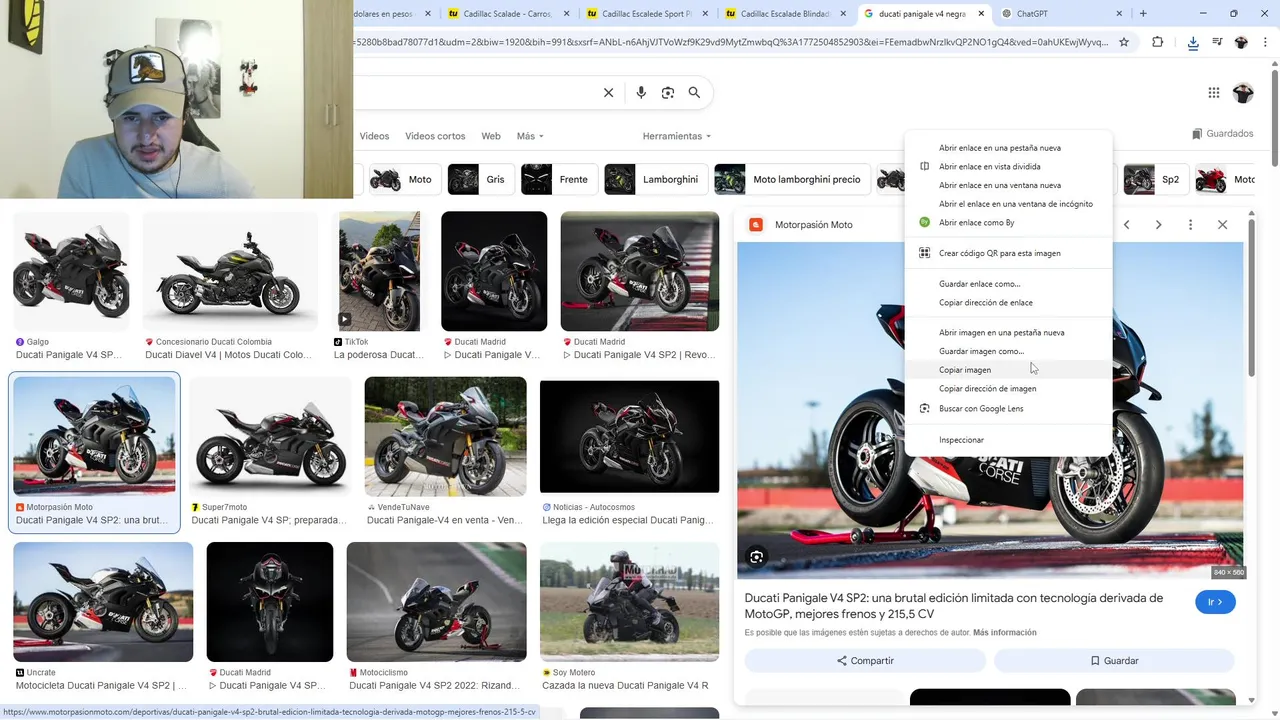Switch to the Videos results tab
This screenshot has height=720, width=1280.
coord(374,136)
